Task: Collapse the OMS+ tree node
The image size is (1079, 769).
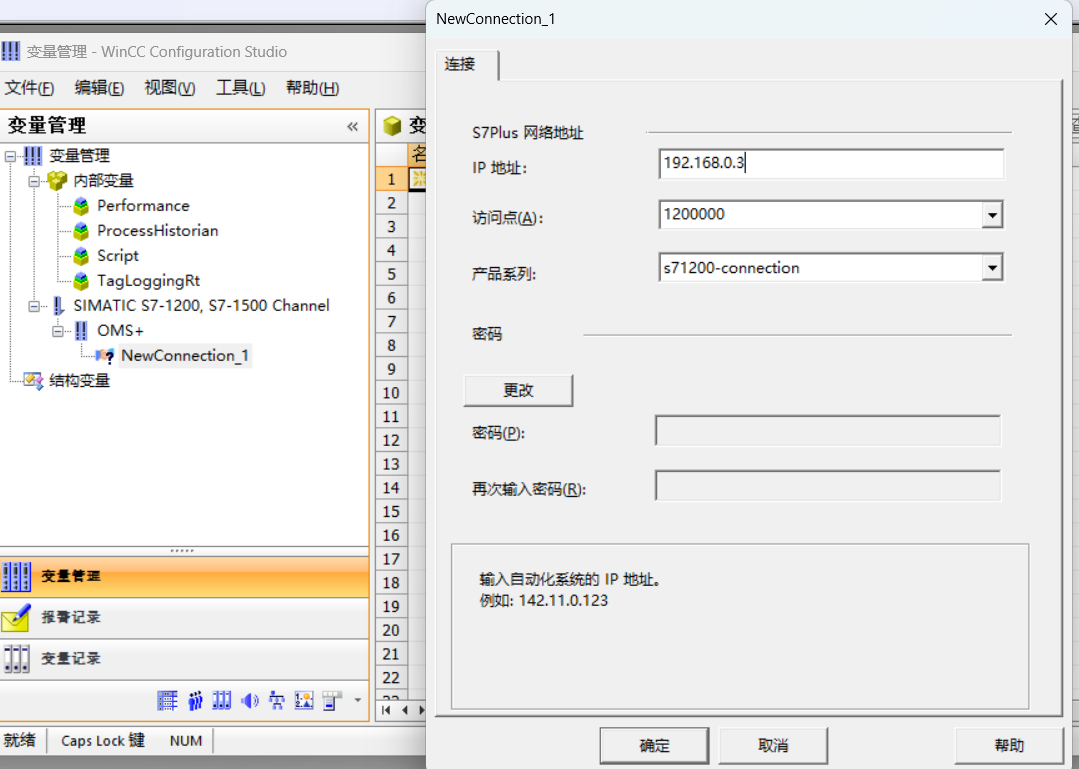Action: click(58, 331)
